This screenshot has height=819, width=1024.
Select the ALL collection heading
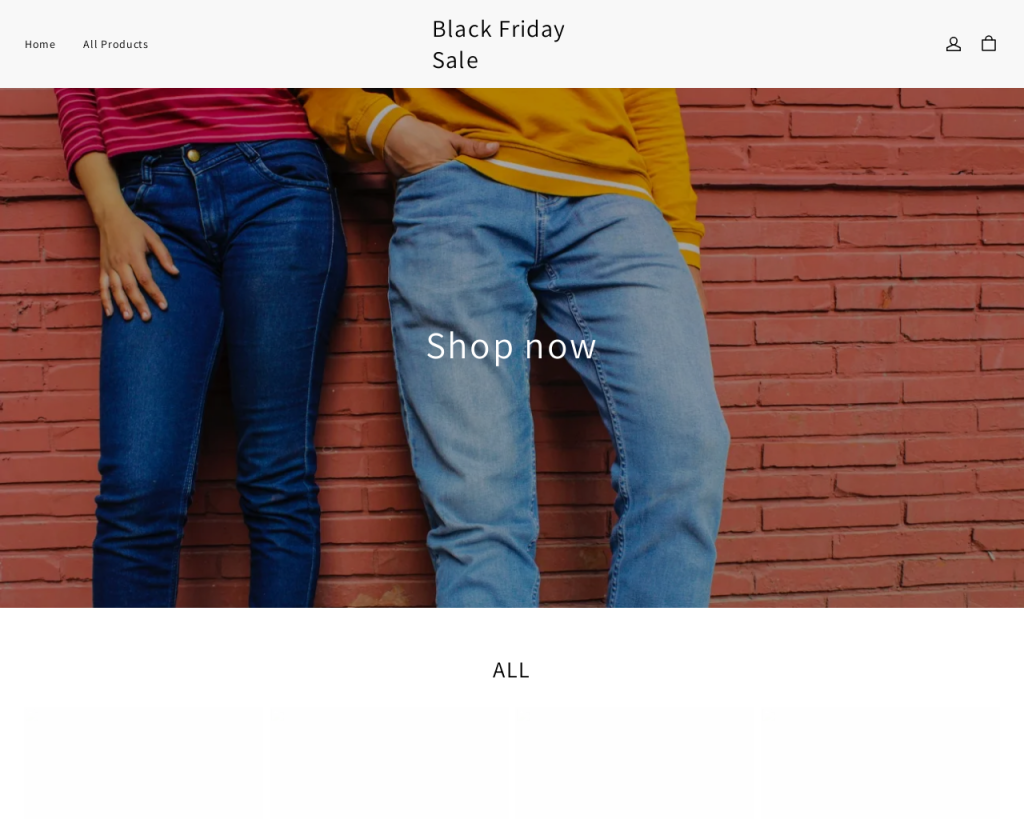coord(511,670)
